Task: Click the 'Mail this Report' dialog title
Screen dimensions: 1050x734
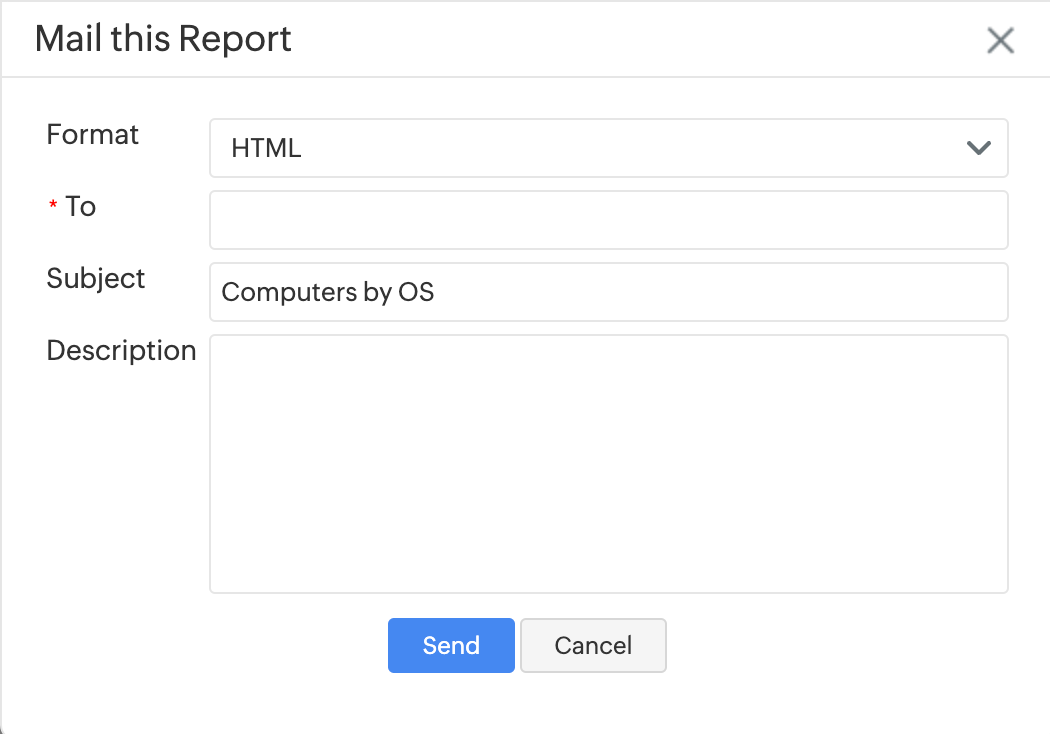Action: pos(163,40)
